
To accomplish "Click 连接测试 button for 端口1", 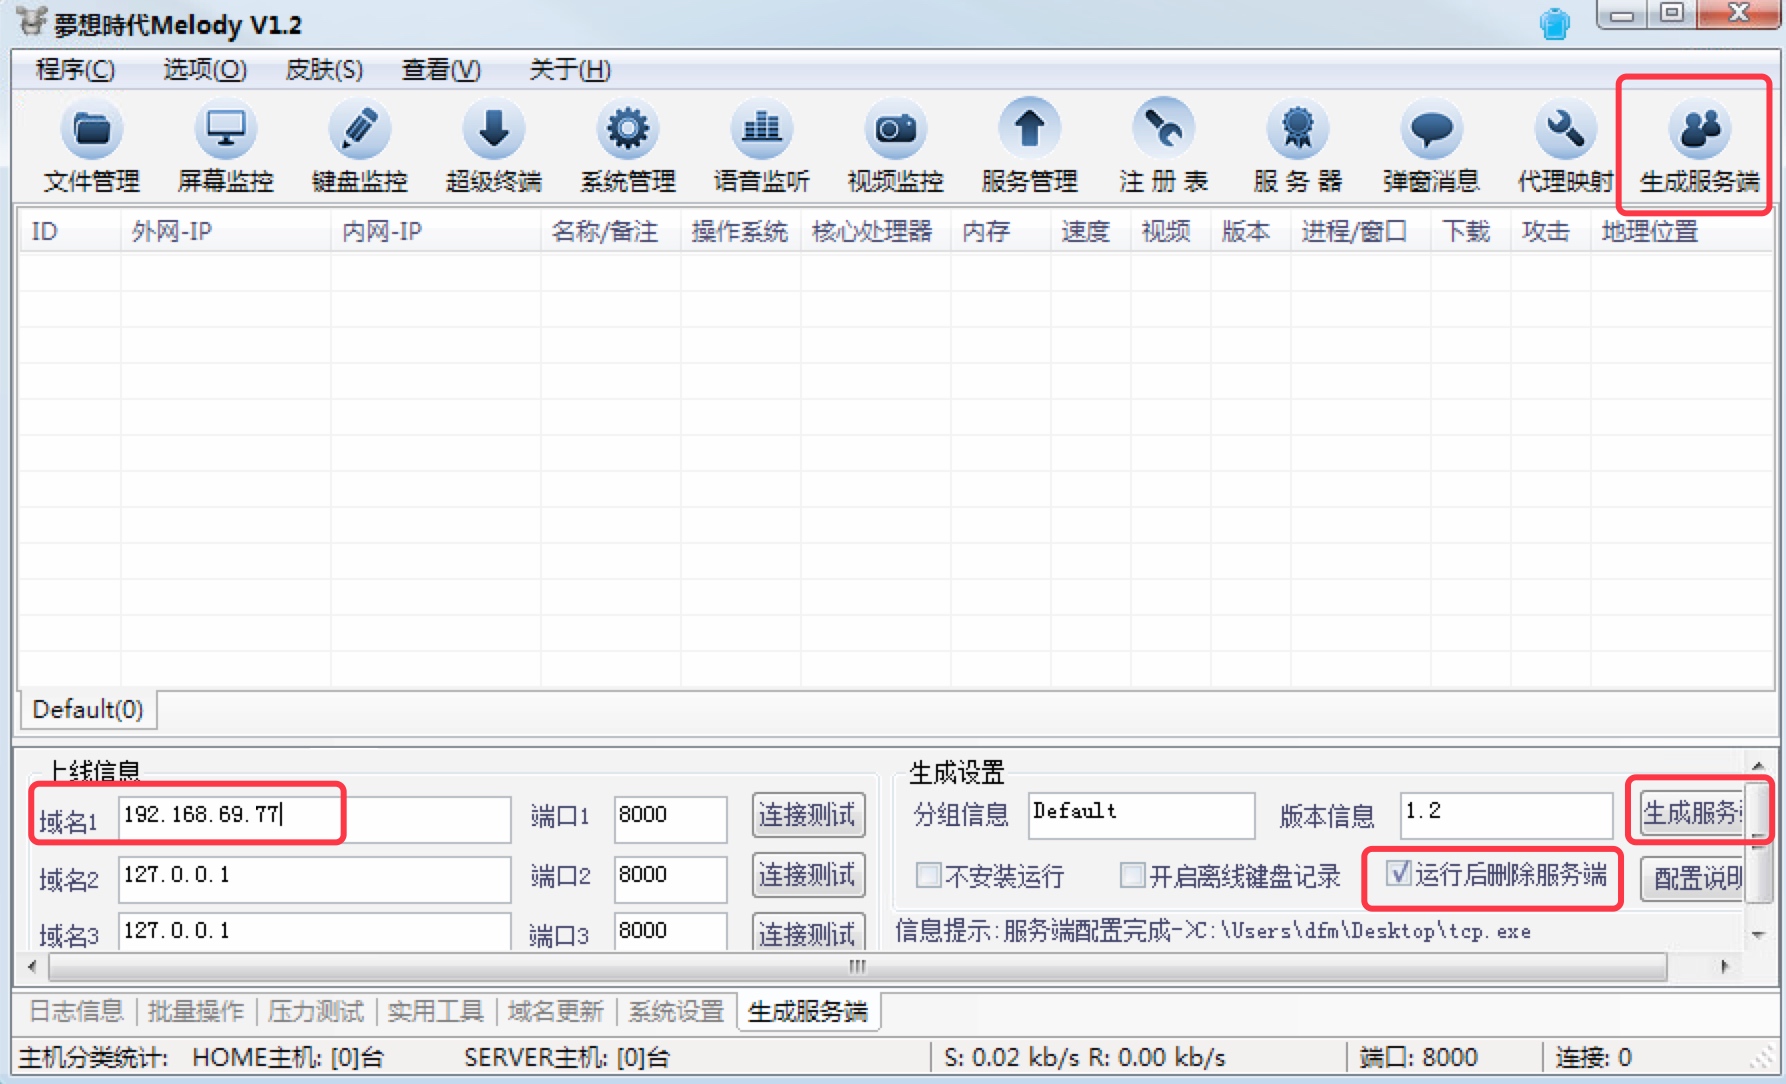I will (x=808, y=815).
